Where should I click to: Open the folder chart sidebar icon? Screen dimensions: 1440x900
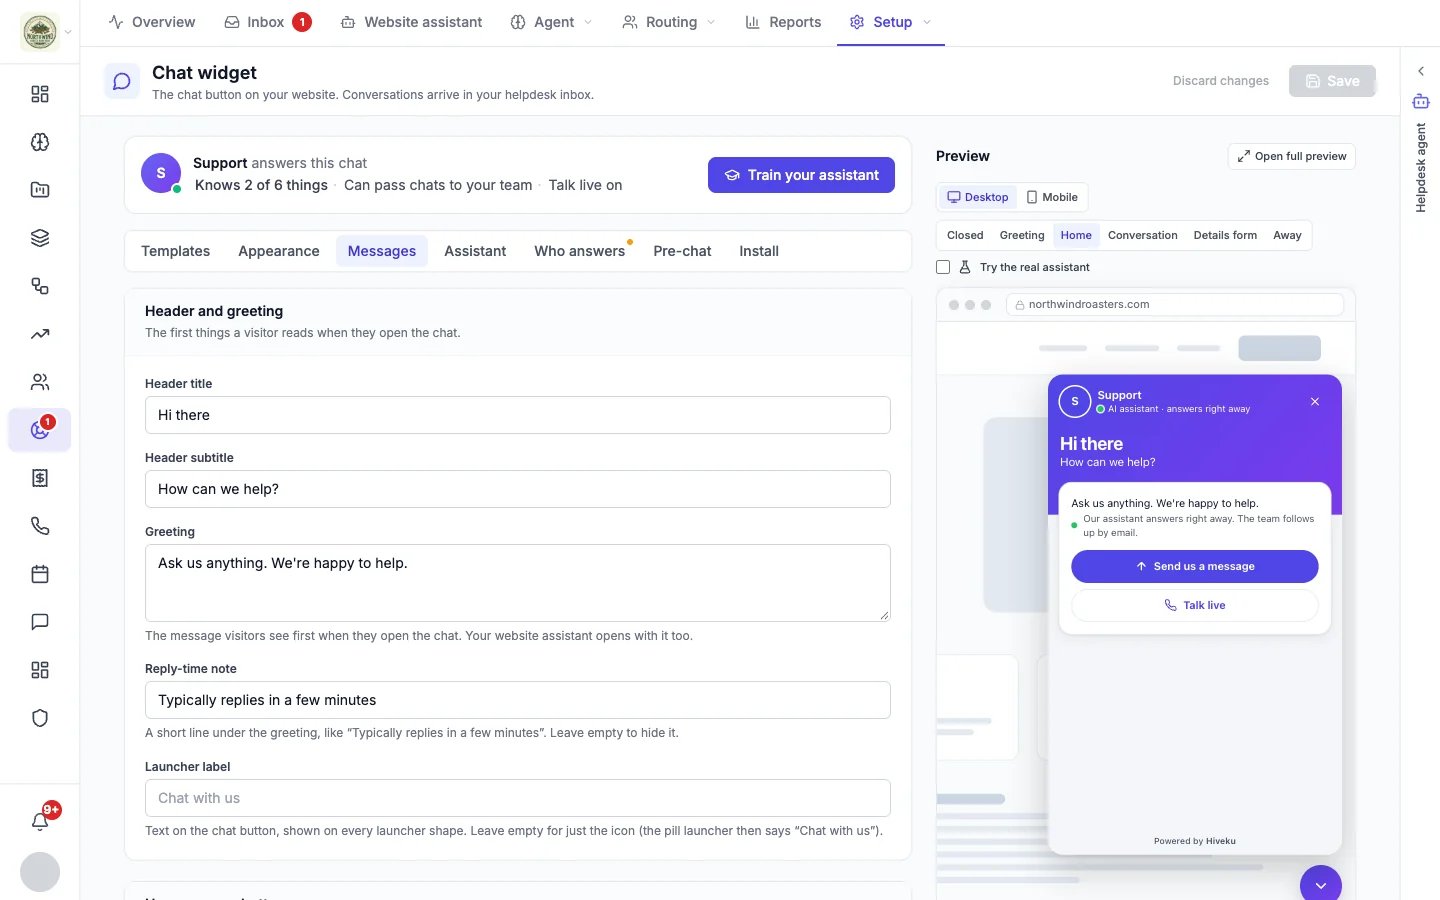pyautogui.click(x=40, y=190)
